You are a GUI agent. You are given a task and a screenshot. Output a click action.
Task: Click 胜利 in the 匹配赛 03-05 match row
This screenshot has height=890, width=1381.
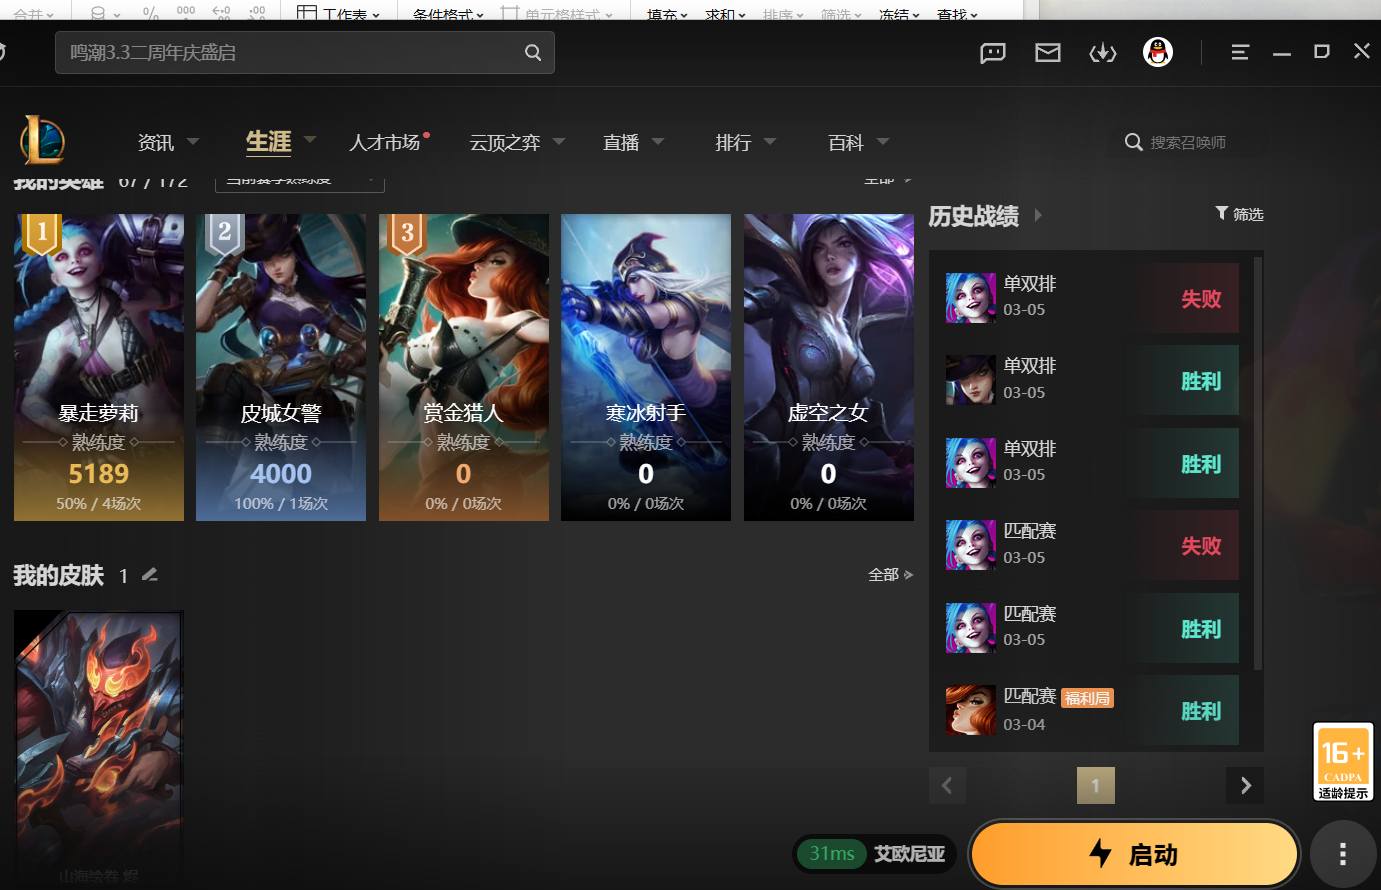[x=1201, y=629]
